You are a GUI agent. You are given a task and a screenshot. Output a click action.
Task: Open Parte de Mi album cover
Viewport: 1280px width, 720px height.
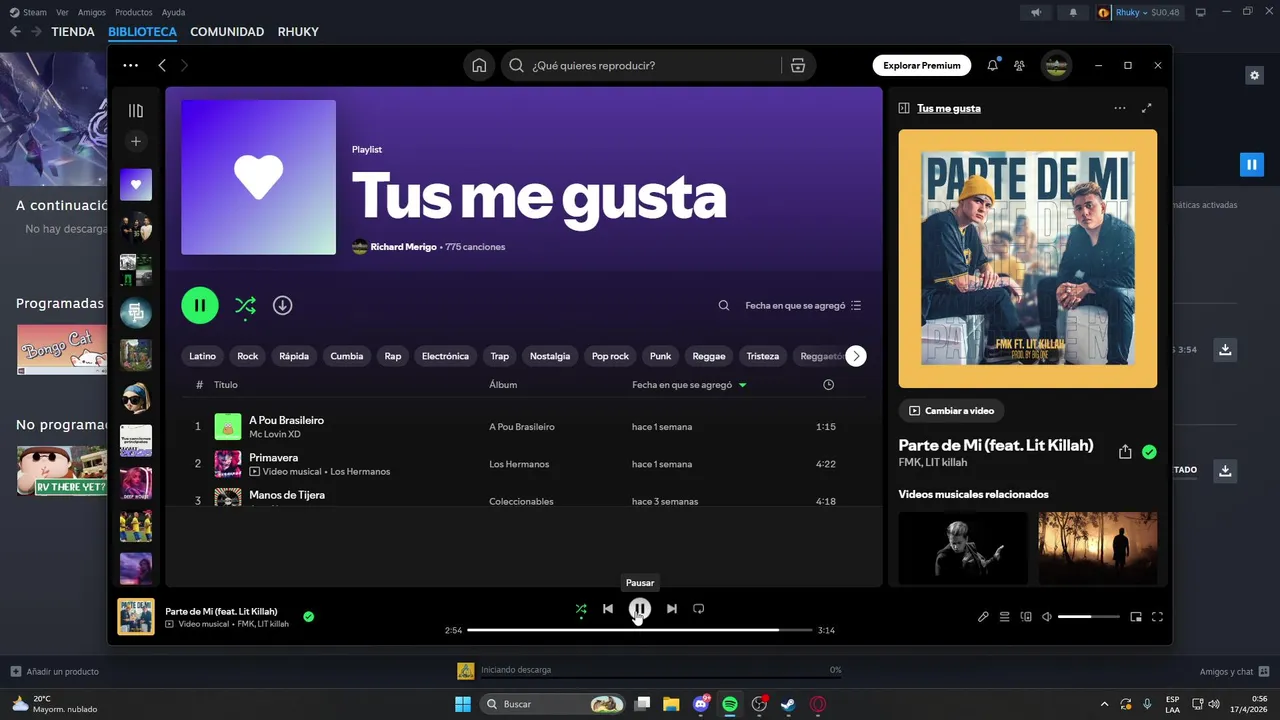coord(1028,259)
